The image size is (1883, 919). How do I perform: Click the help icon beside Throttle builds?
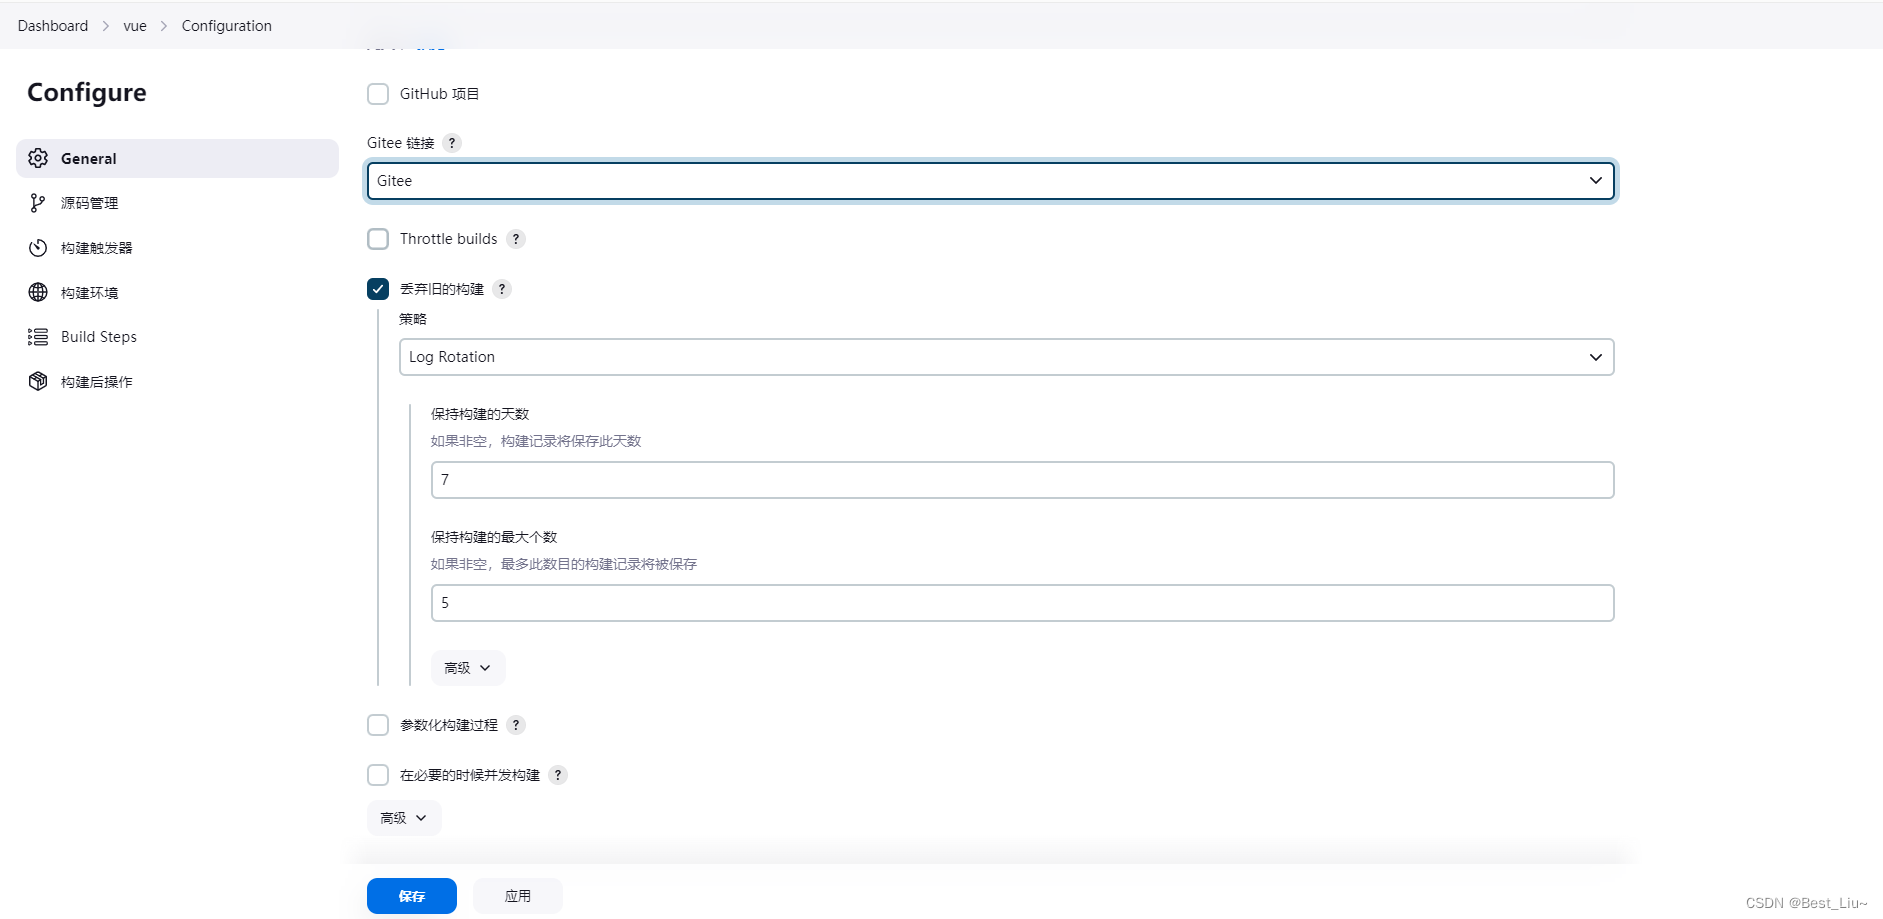(516, 238)
